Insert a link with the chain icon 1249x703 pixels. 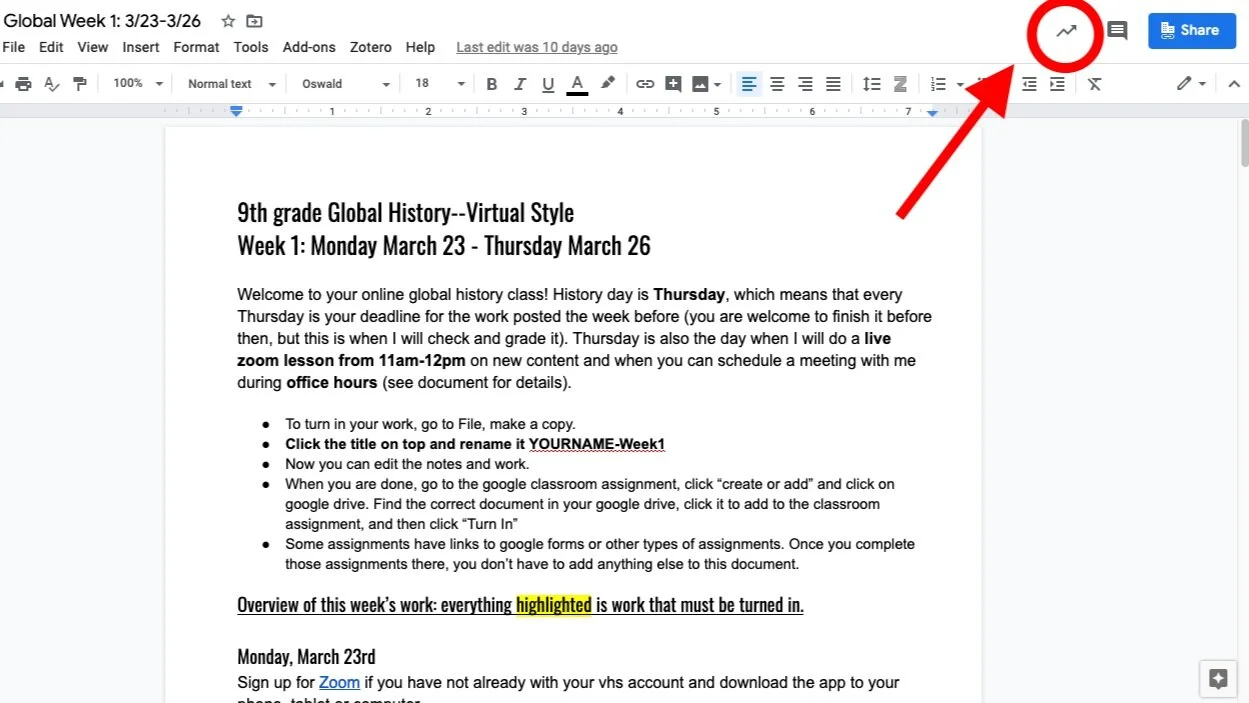point(645,84)
